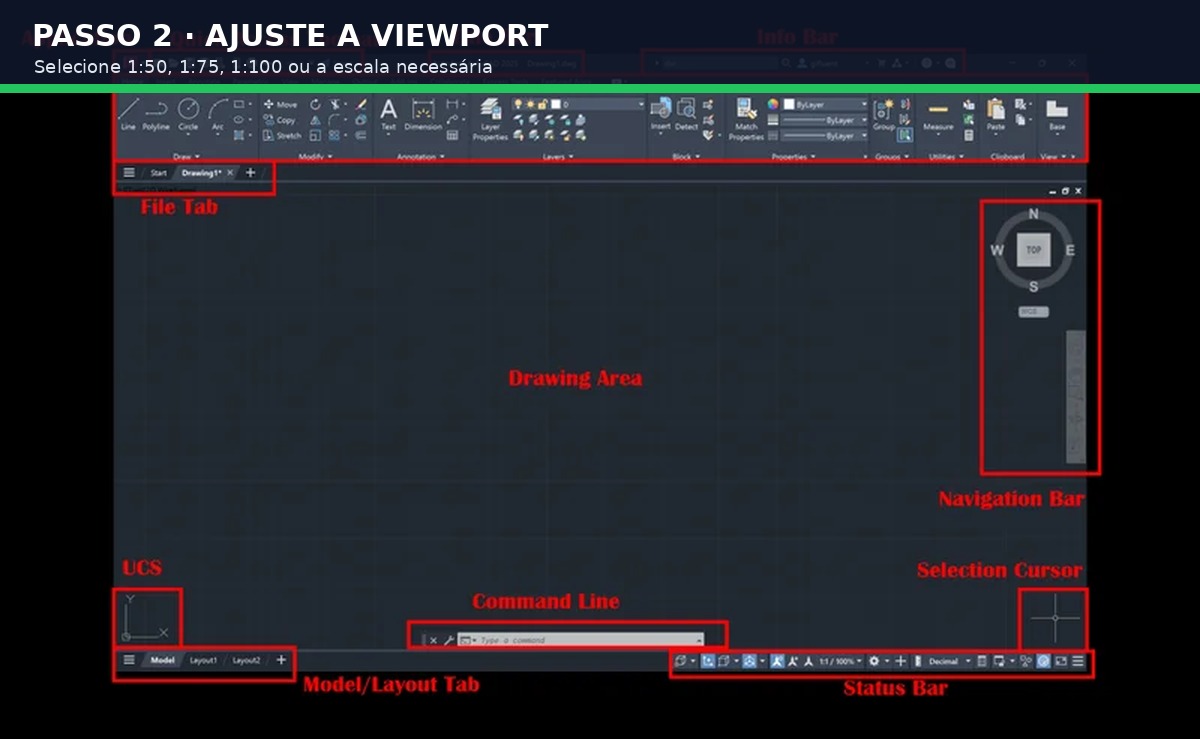Click the workspace switching gear icon
The height and width of the screenshot is (739, 1200).
874,661
